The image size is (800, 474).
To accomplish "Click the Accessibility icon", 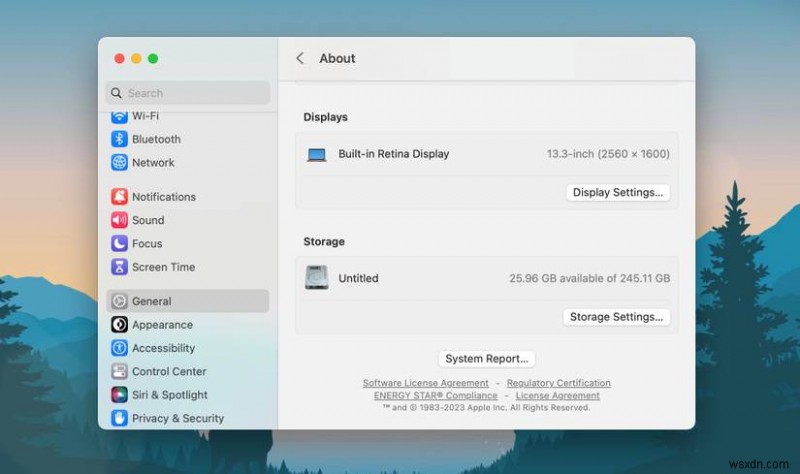I will 119,348.
